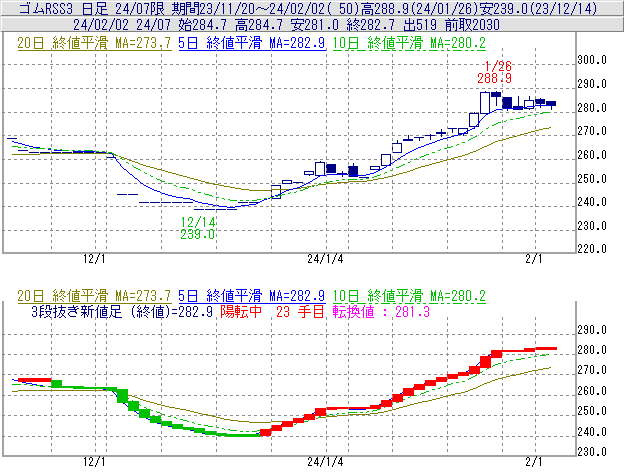The image size is (624, 475).
Task: Click the 220.0 upper chart axis label
Action: coord(592,249)
